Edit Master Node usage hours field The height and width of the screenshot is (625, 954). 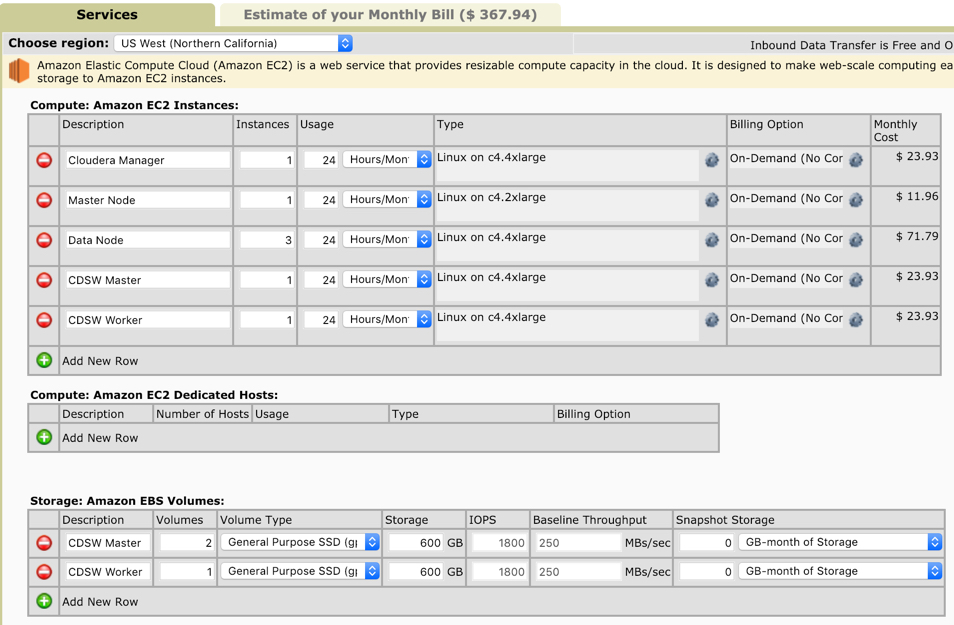coord(321,200)
